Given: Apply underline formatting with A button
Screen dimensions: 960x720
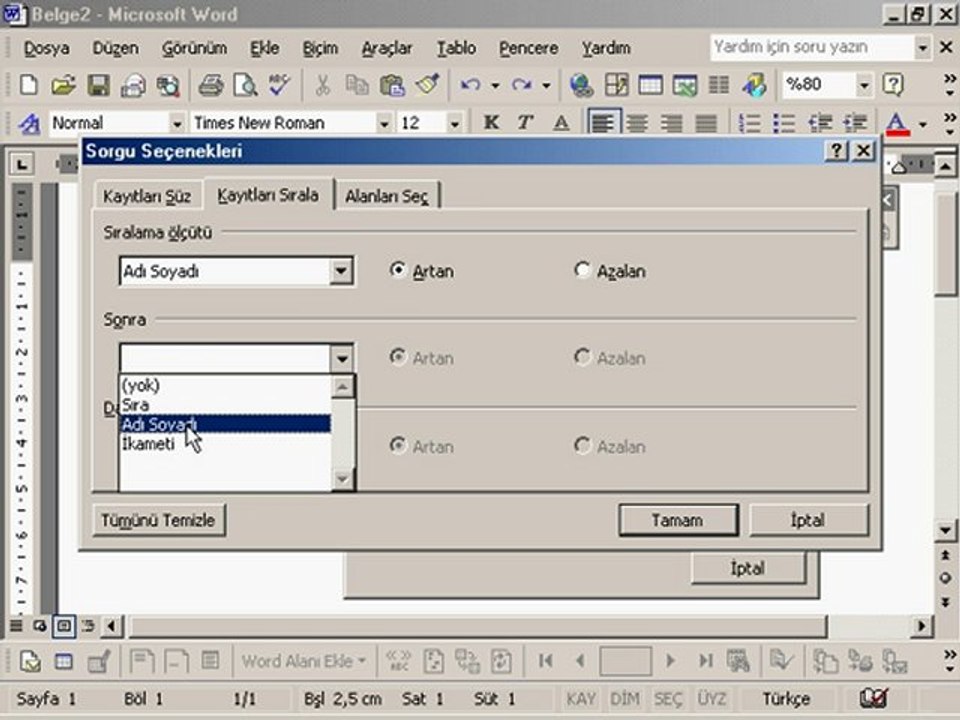Looking at the screenshot, I should pos(561,123).
